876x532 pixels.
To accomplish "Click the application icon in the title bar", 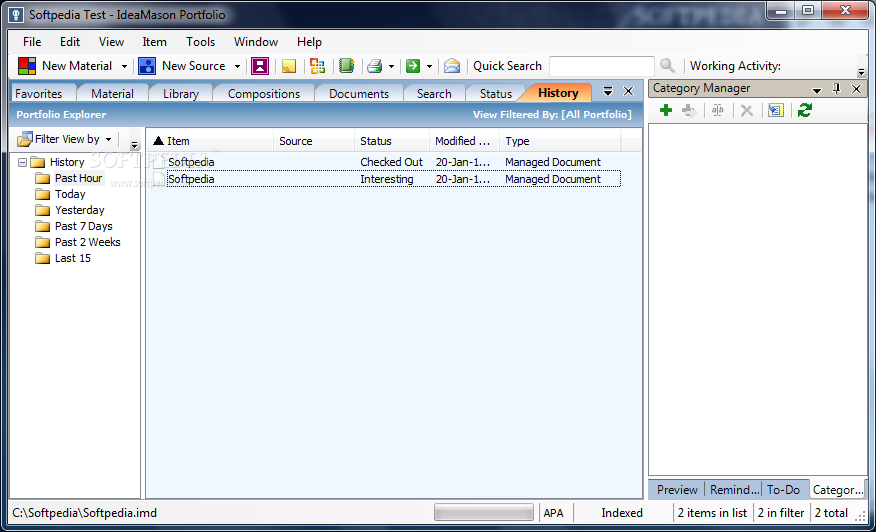I will click(17, 15).
